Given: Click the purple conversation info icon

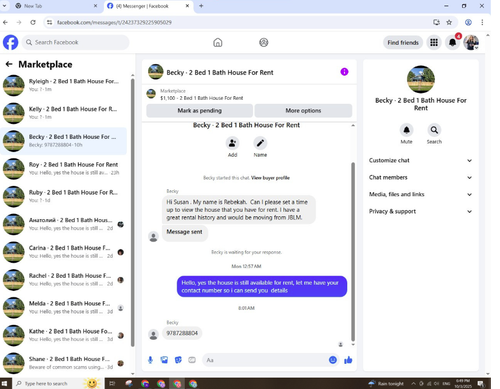Looking at the screenshot, I should pos(344,72).
